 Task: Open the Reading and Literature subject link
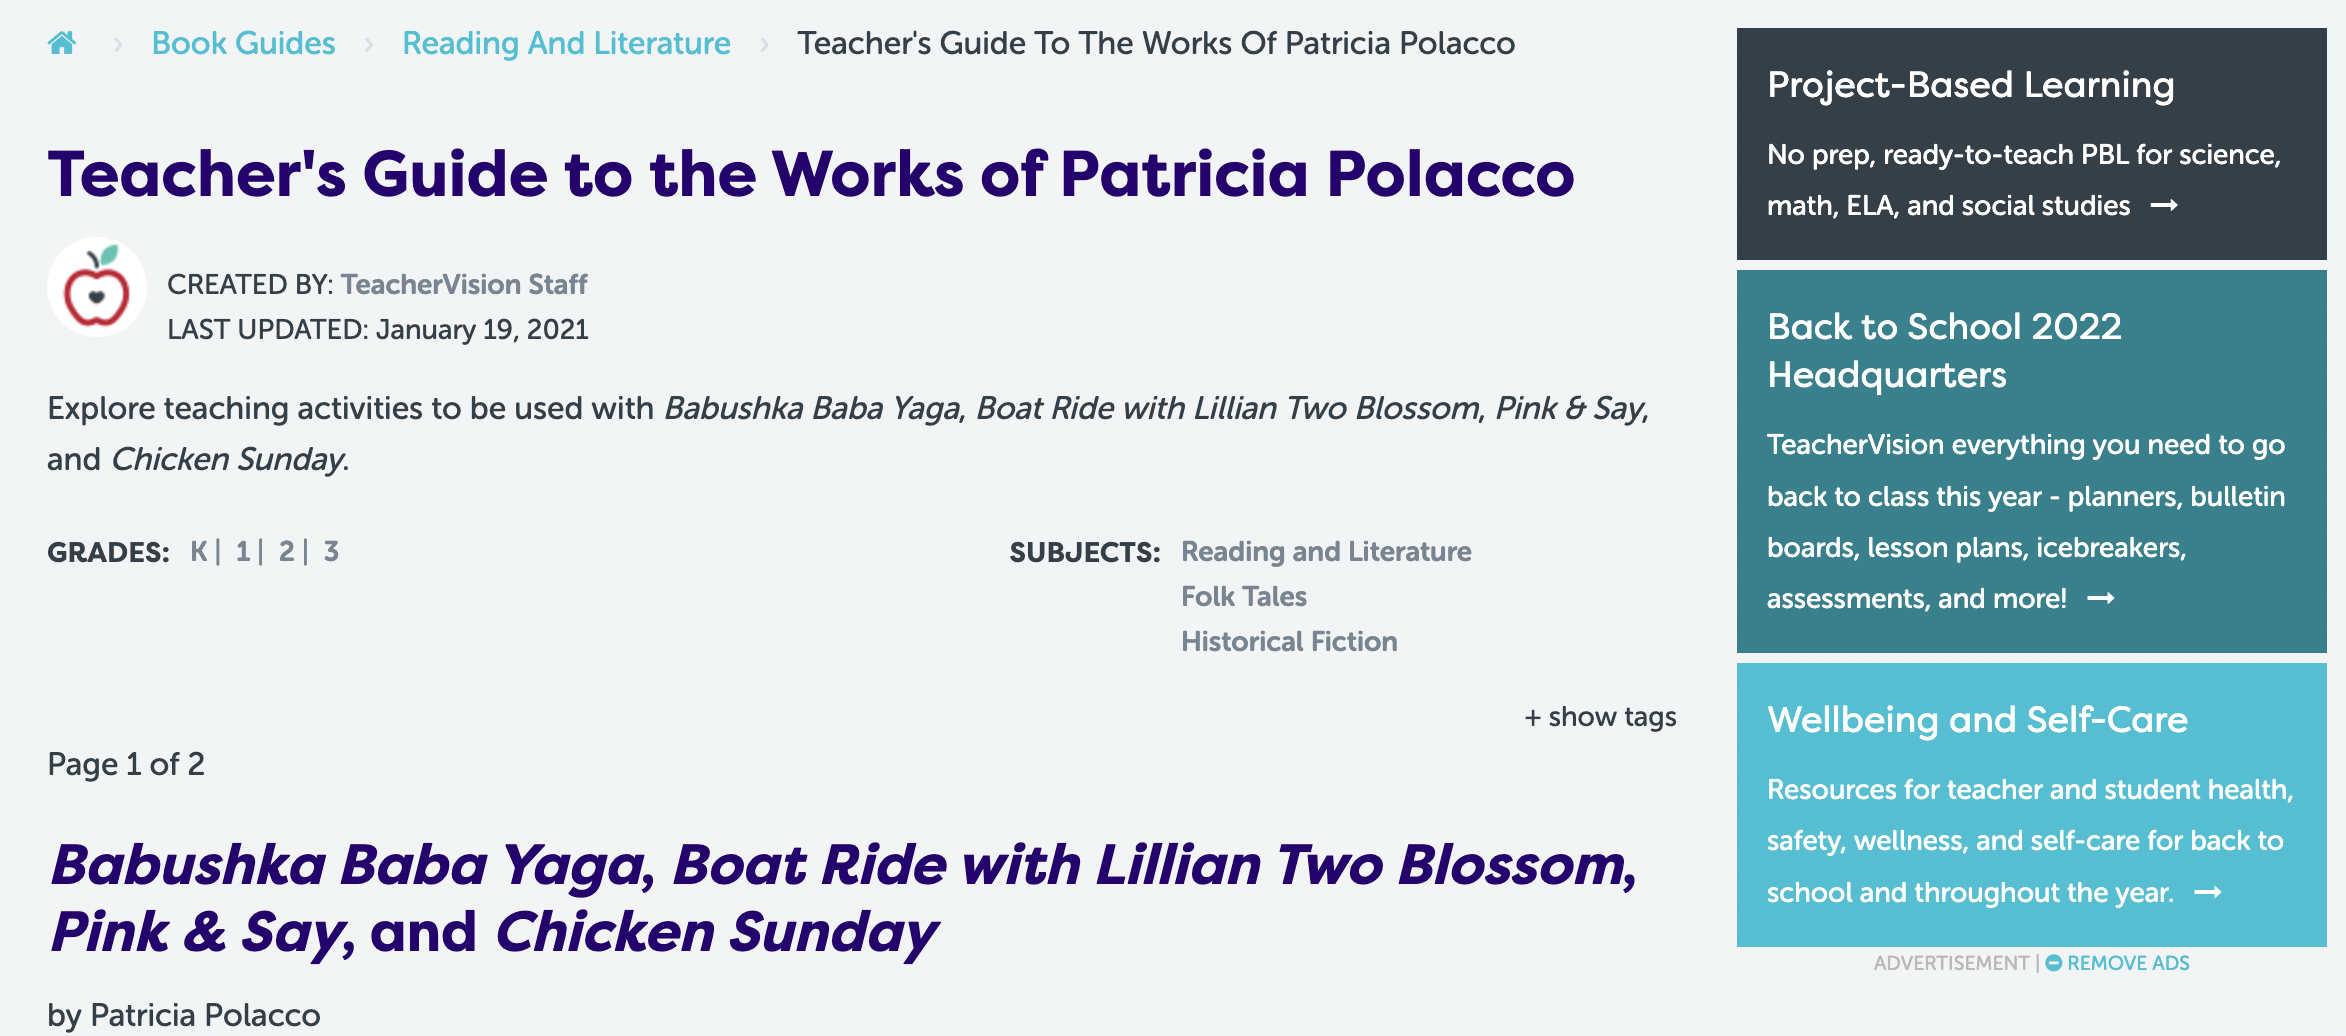(1326, 551)
